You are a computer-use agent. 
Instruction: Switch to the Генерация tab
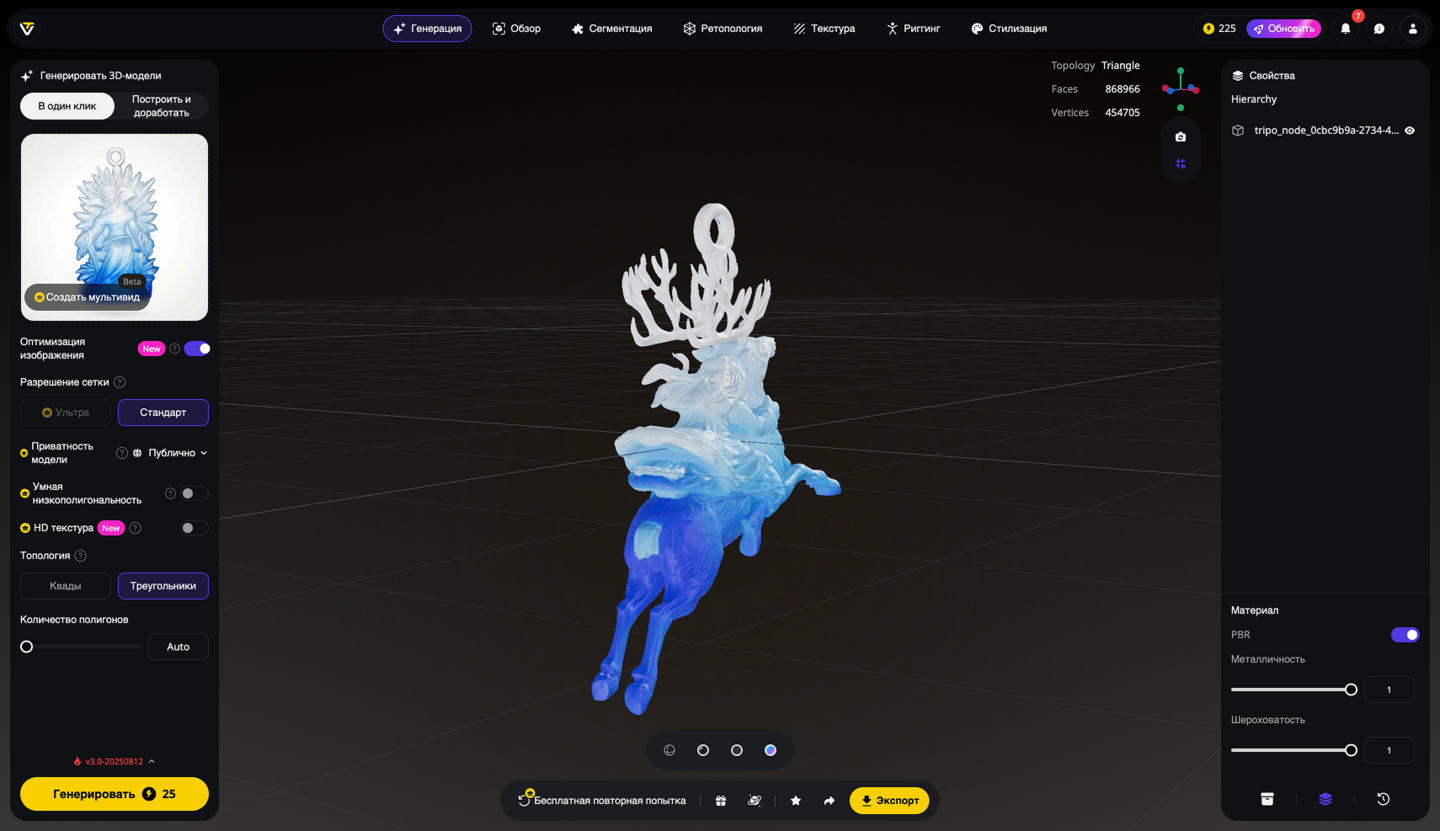(427, 29)
